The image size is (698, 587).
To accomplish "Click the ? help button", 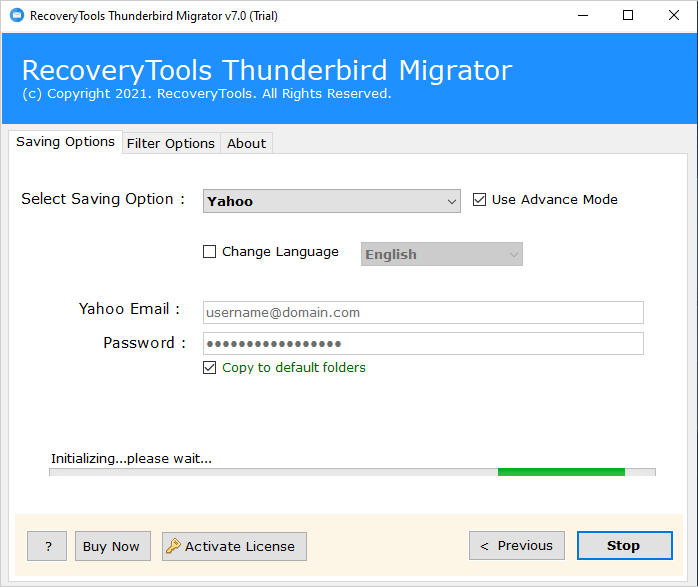I will [x=47, y=546].
